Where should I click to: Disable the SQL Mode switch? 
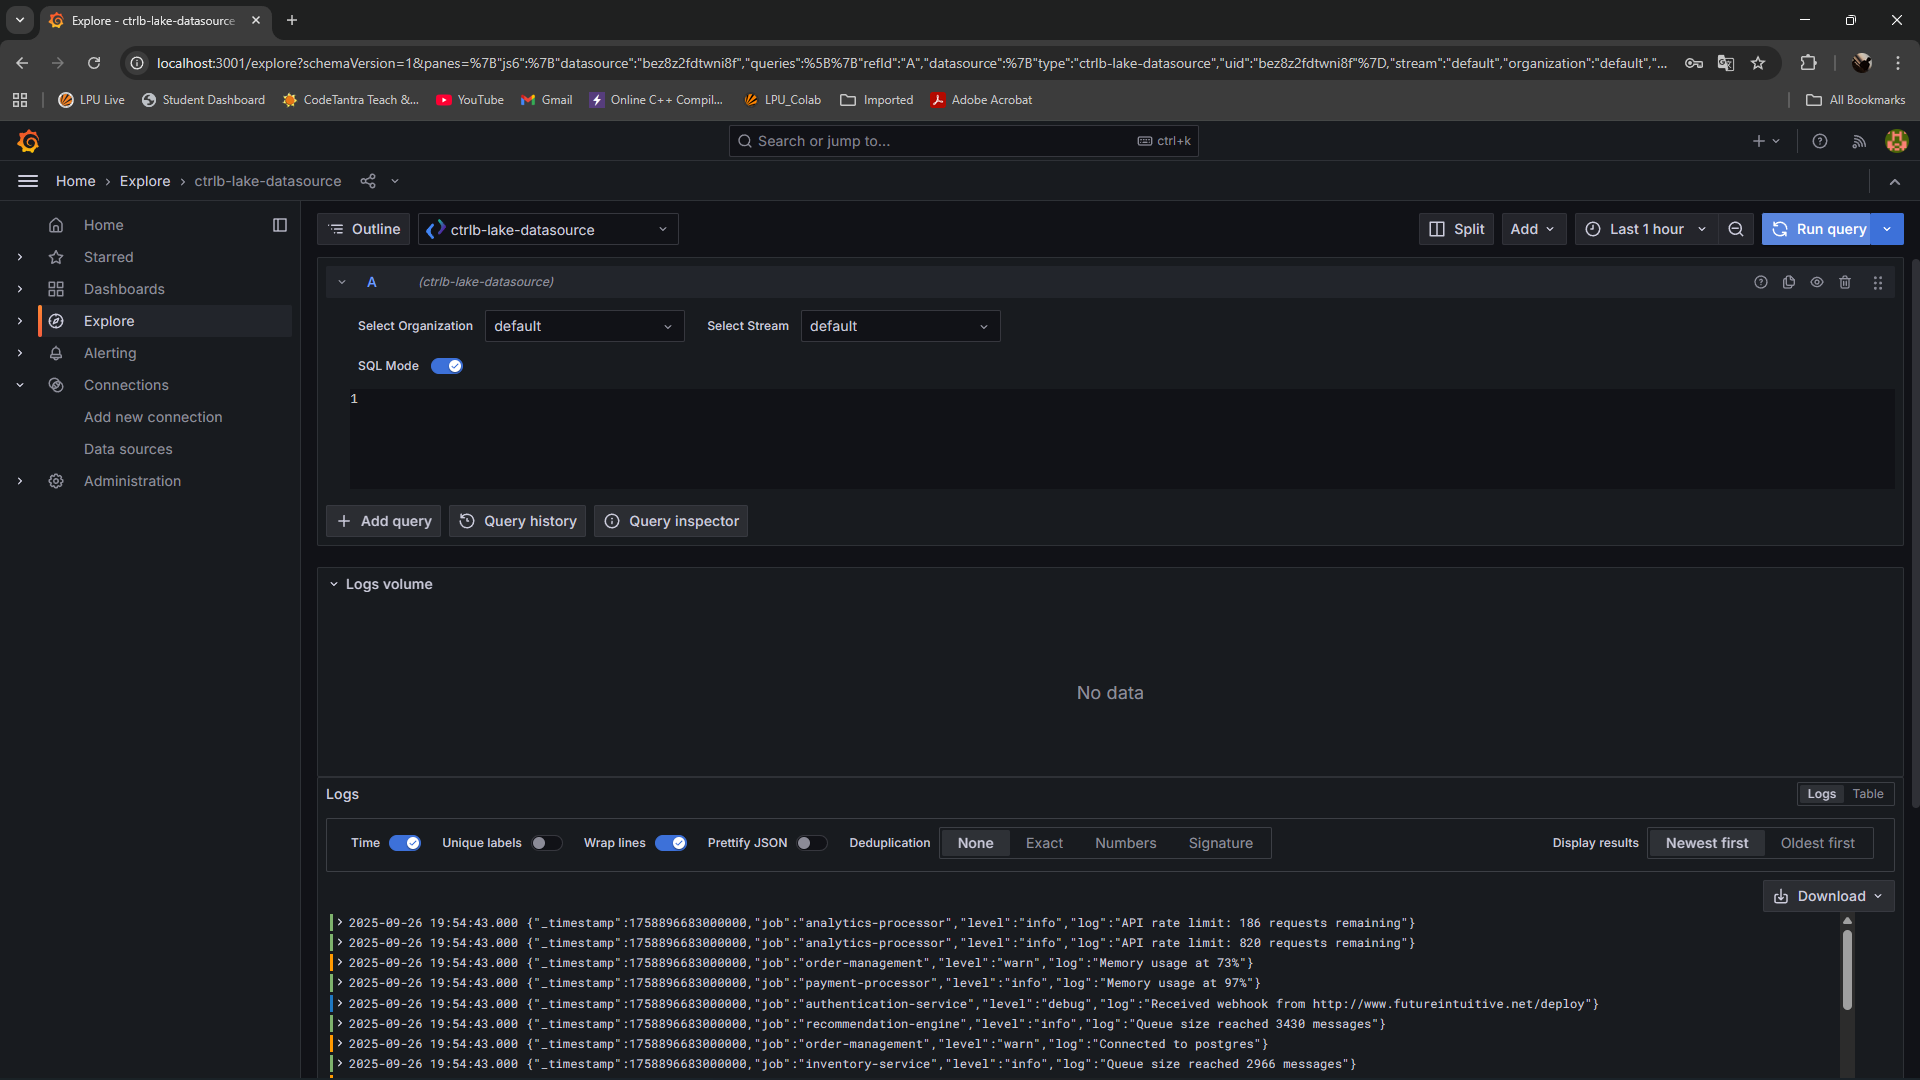(x=447, y=366)
